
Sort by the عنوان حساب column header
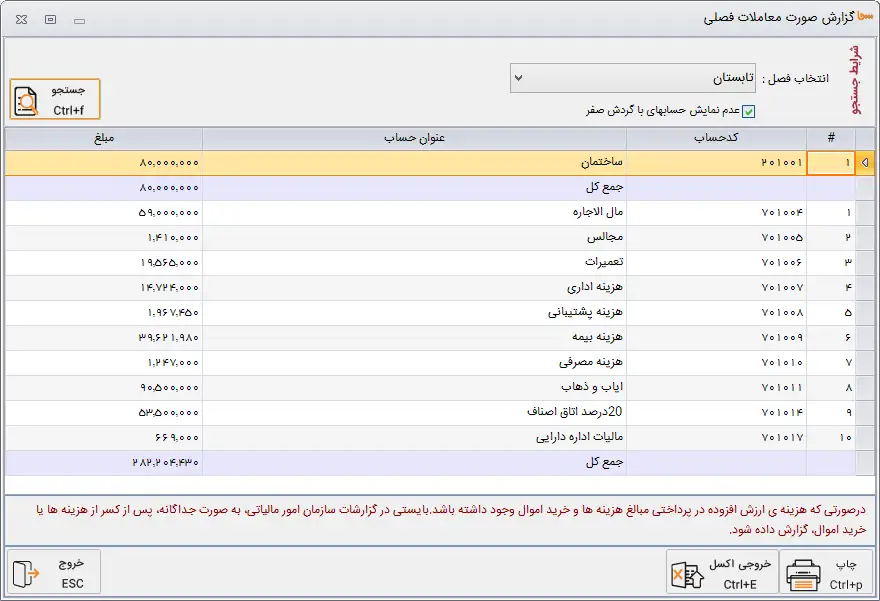click(x=414, y=138)
